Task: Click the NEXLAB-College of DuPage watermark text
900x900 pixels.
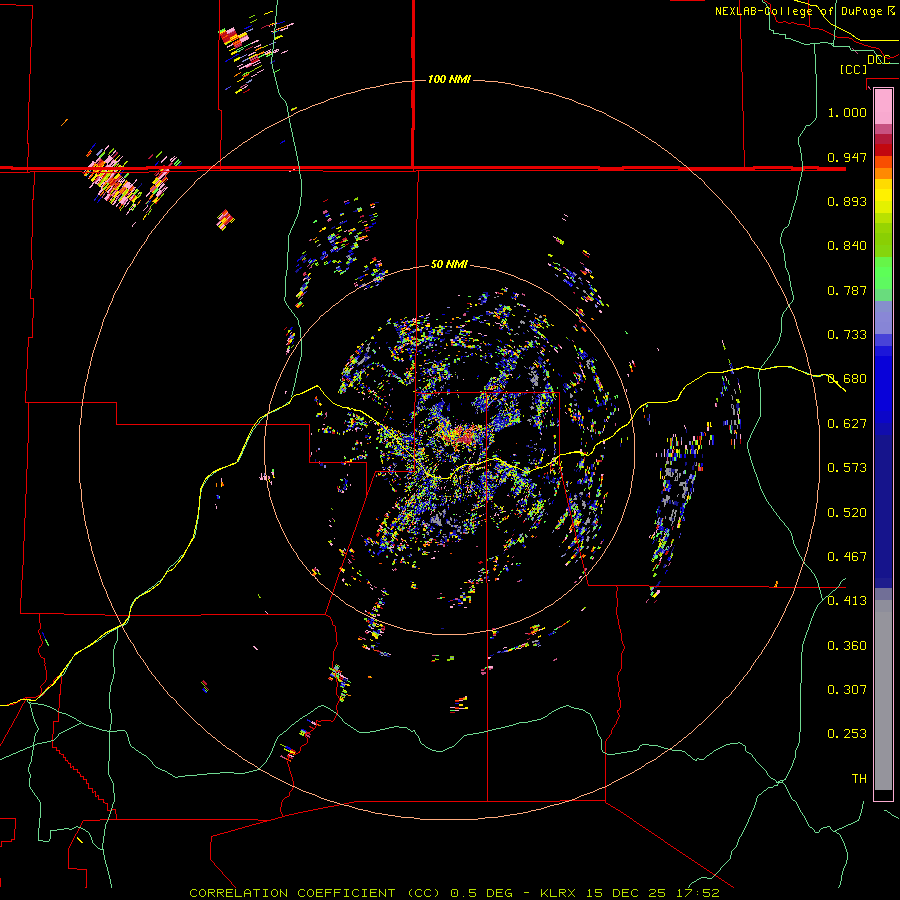Action: tap(805, 11)
